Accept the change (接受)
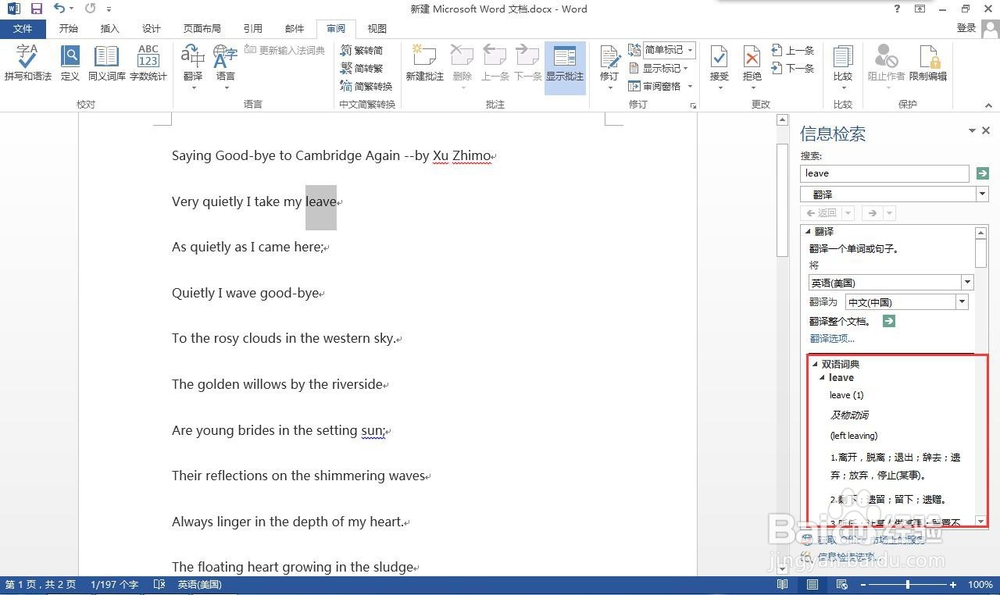1000x595 pixels. 719,66
